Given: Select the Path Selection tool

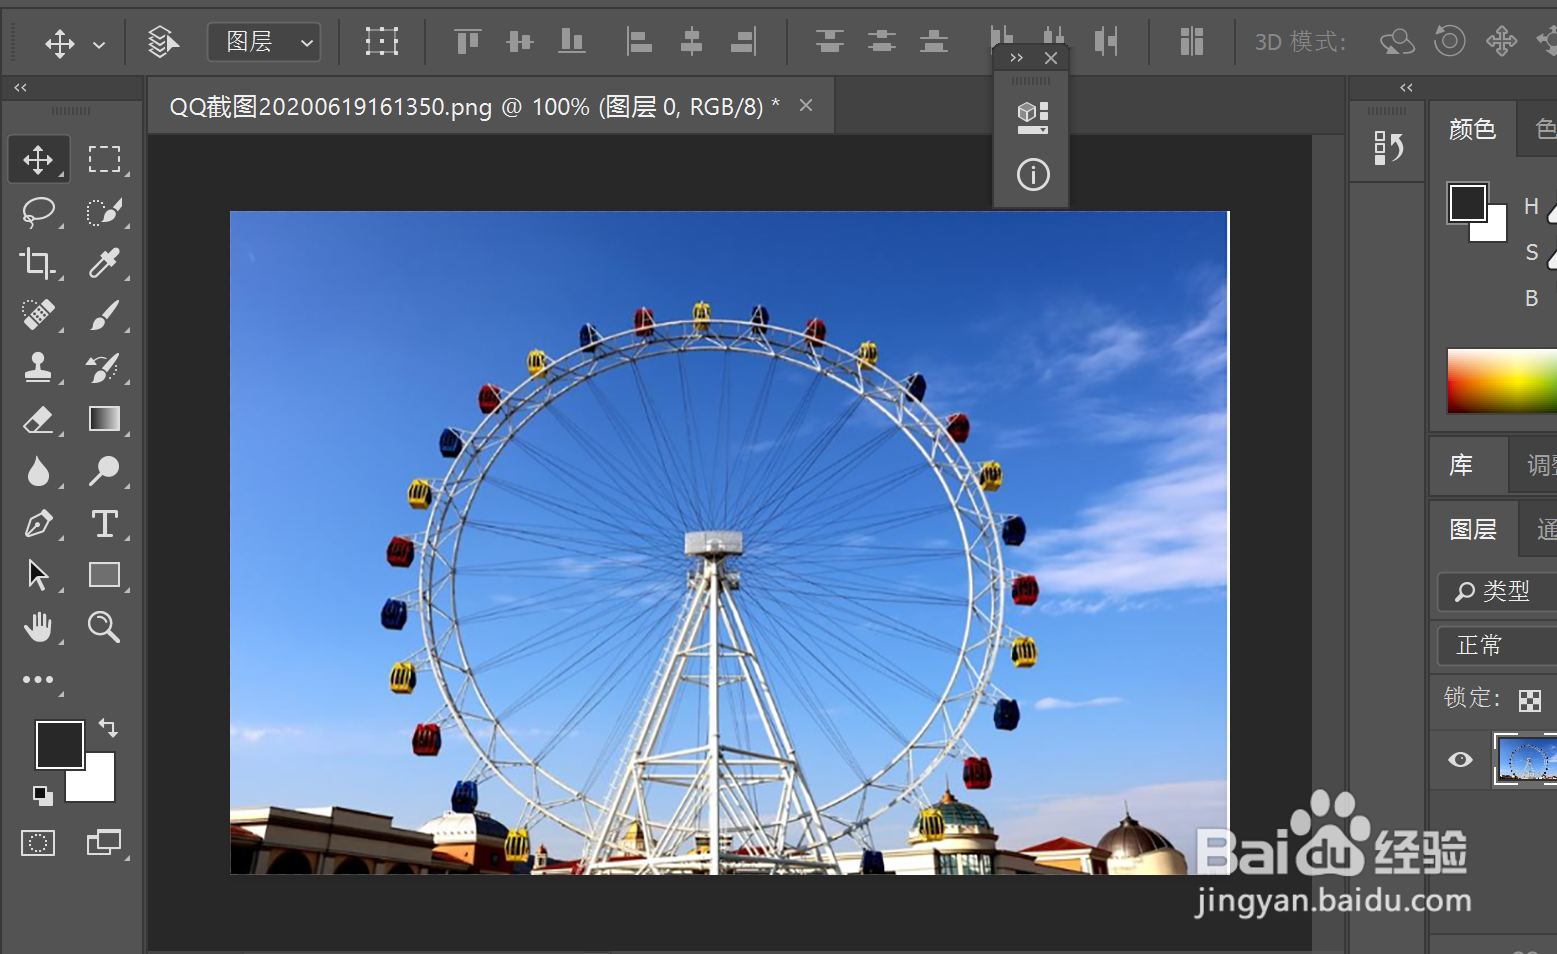Looking at the screenshot, I should click(38, 576).
